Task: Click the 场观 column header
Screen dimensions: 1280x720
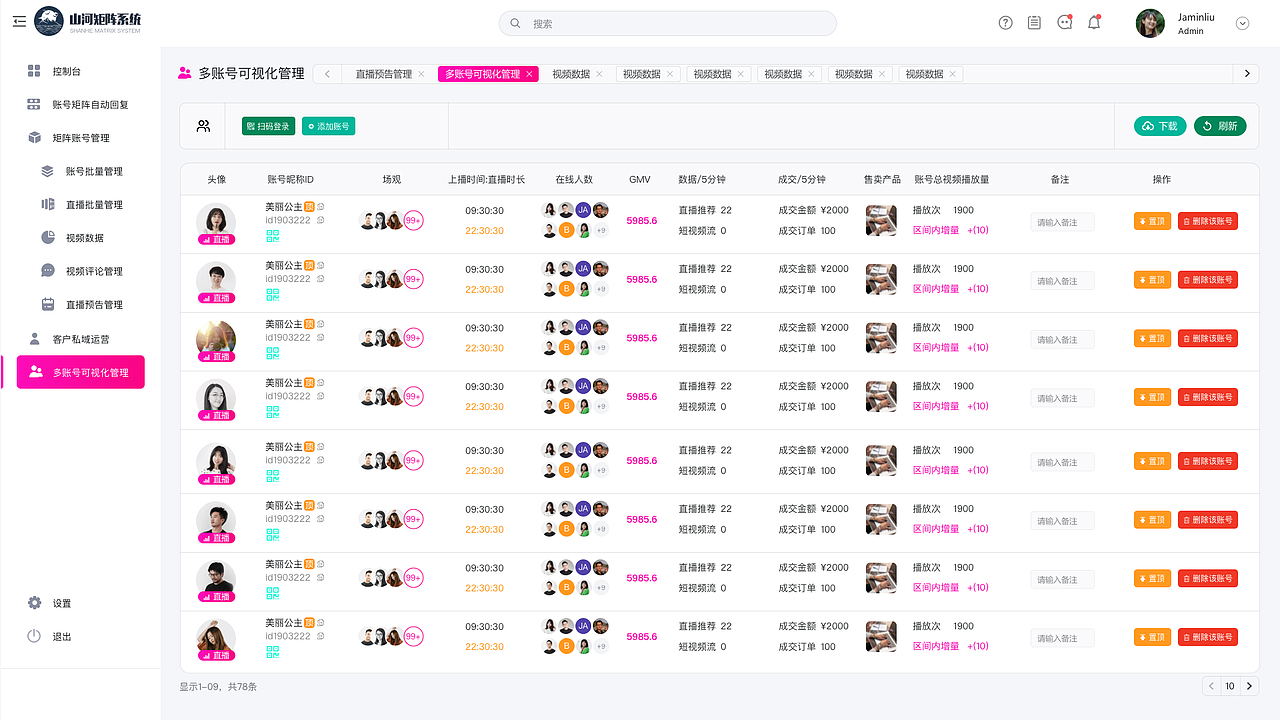Action: 392,180
